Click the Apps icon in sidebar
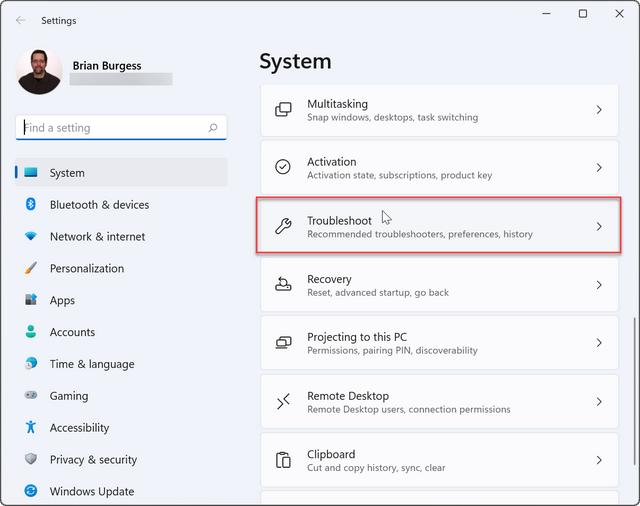This screenshot has height=506, width=640. [31, 300]
